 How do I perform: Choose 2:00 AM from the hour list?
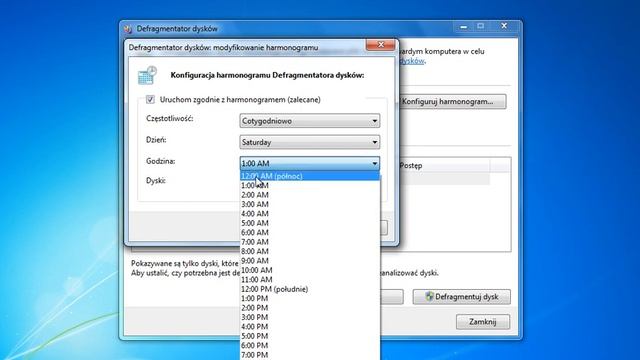310,195
